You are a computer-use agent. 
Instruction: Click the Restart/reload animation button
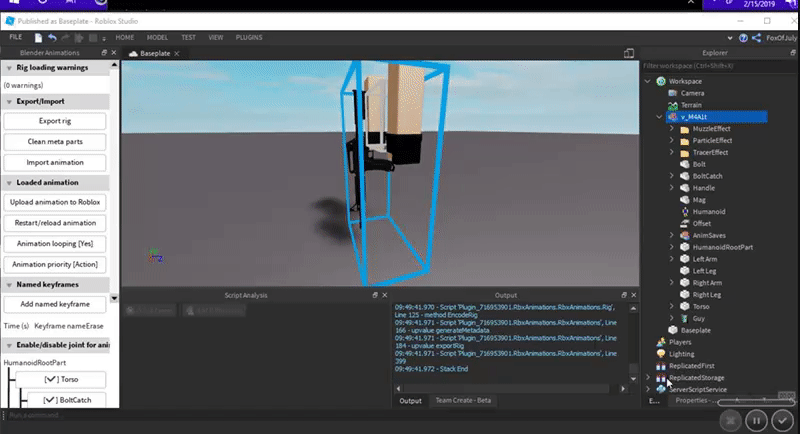coord(55,223)
